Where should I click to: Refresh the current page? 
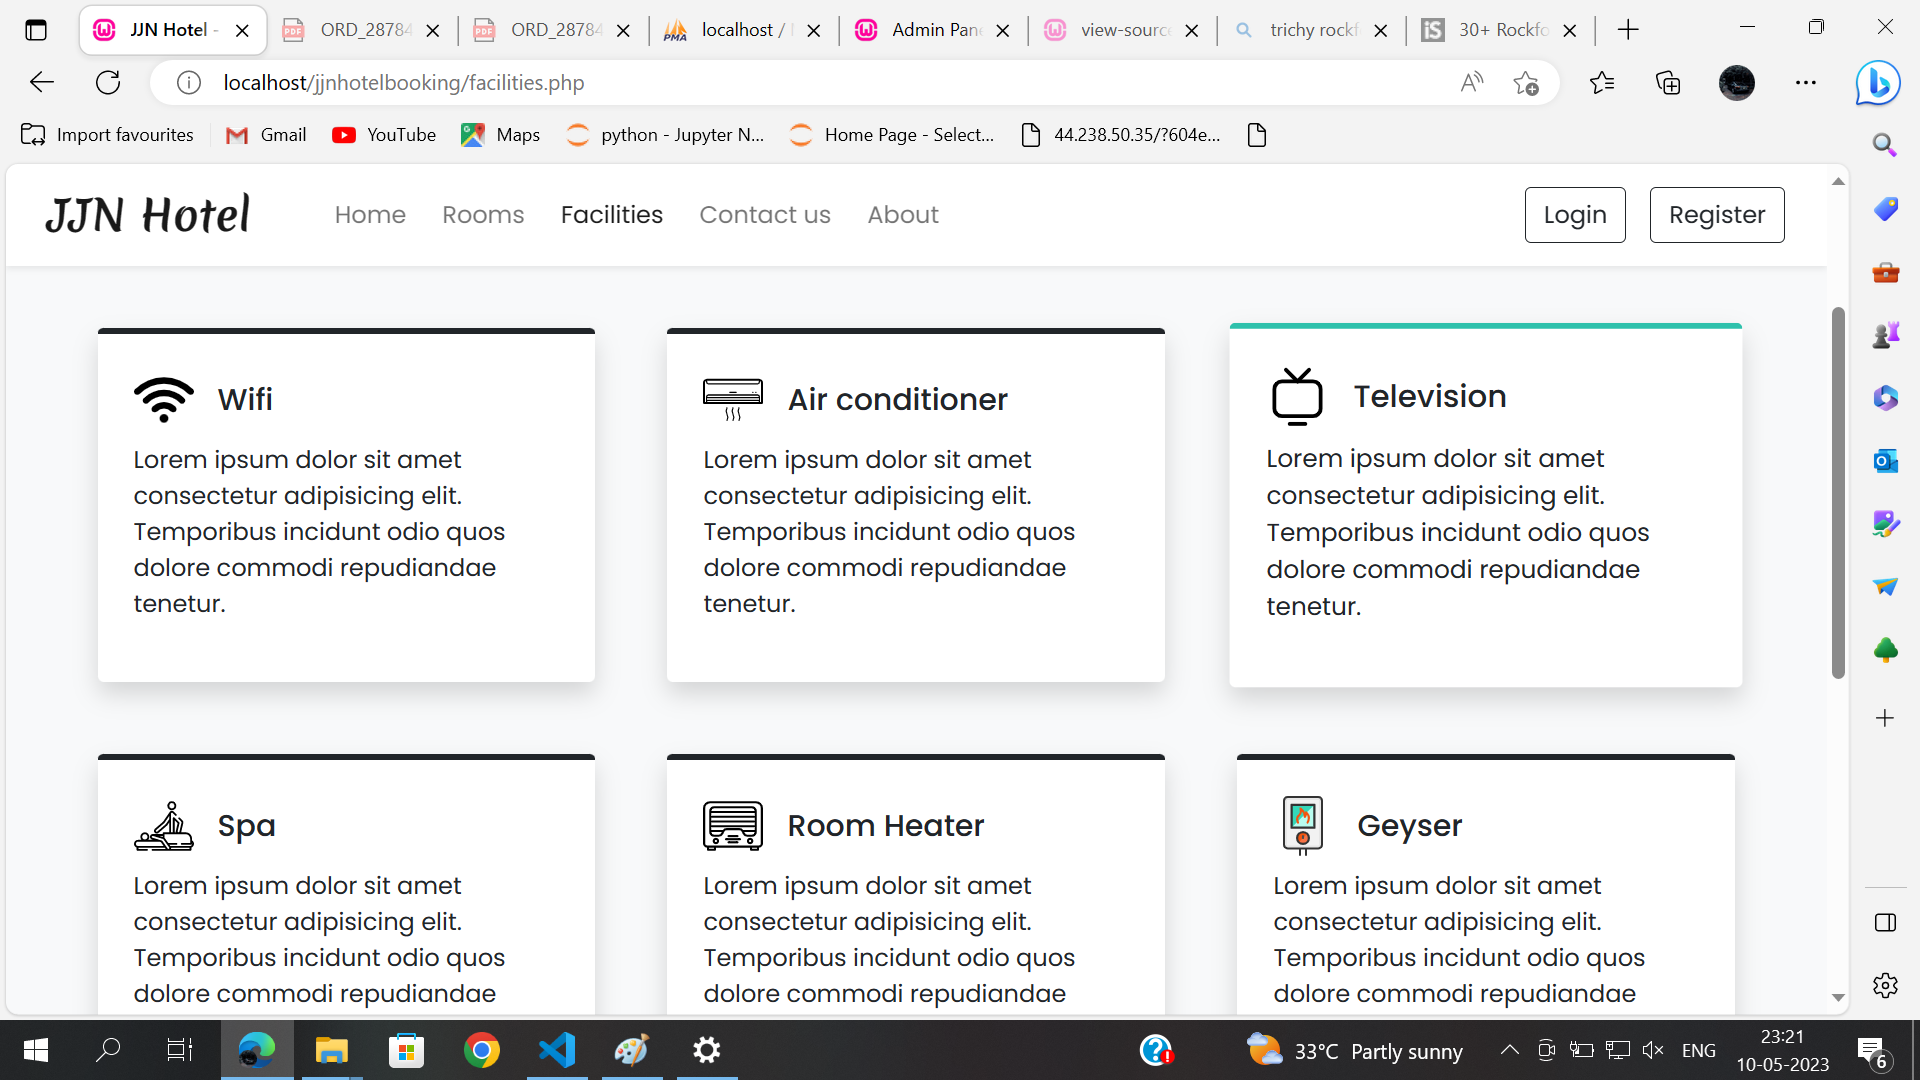(108, 83)
